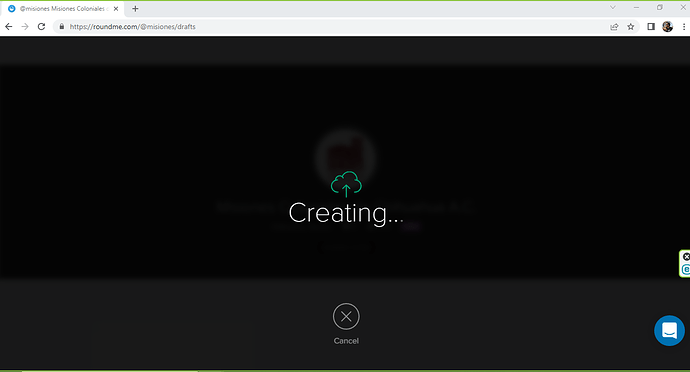The height and width of the screenshot is (372, 690).
Task: Go back to the previous page
Action: pyautogui.click(x=9, y=27)
